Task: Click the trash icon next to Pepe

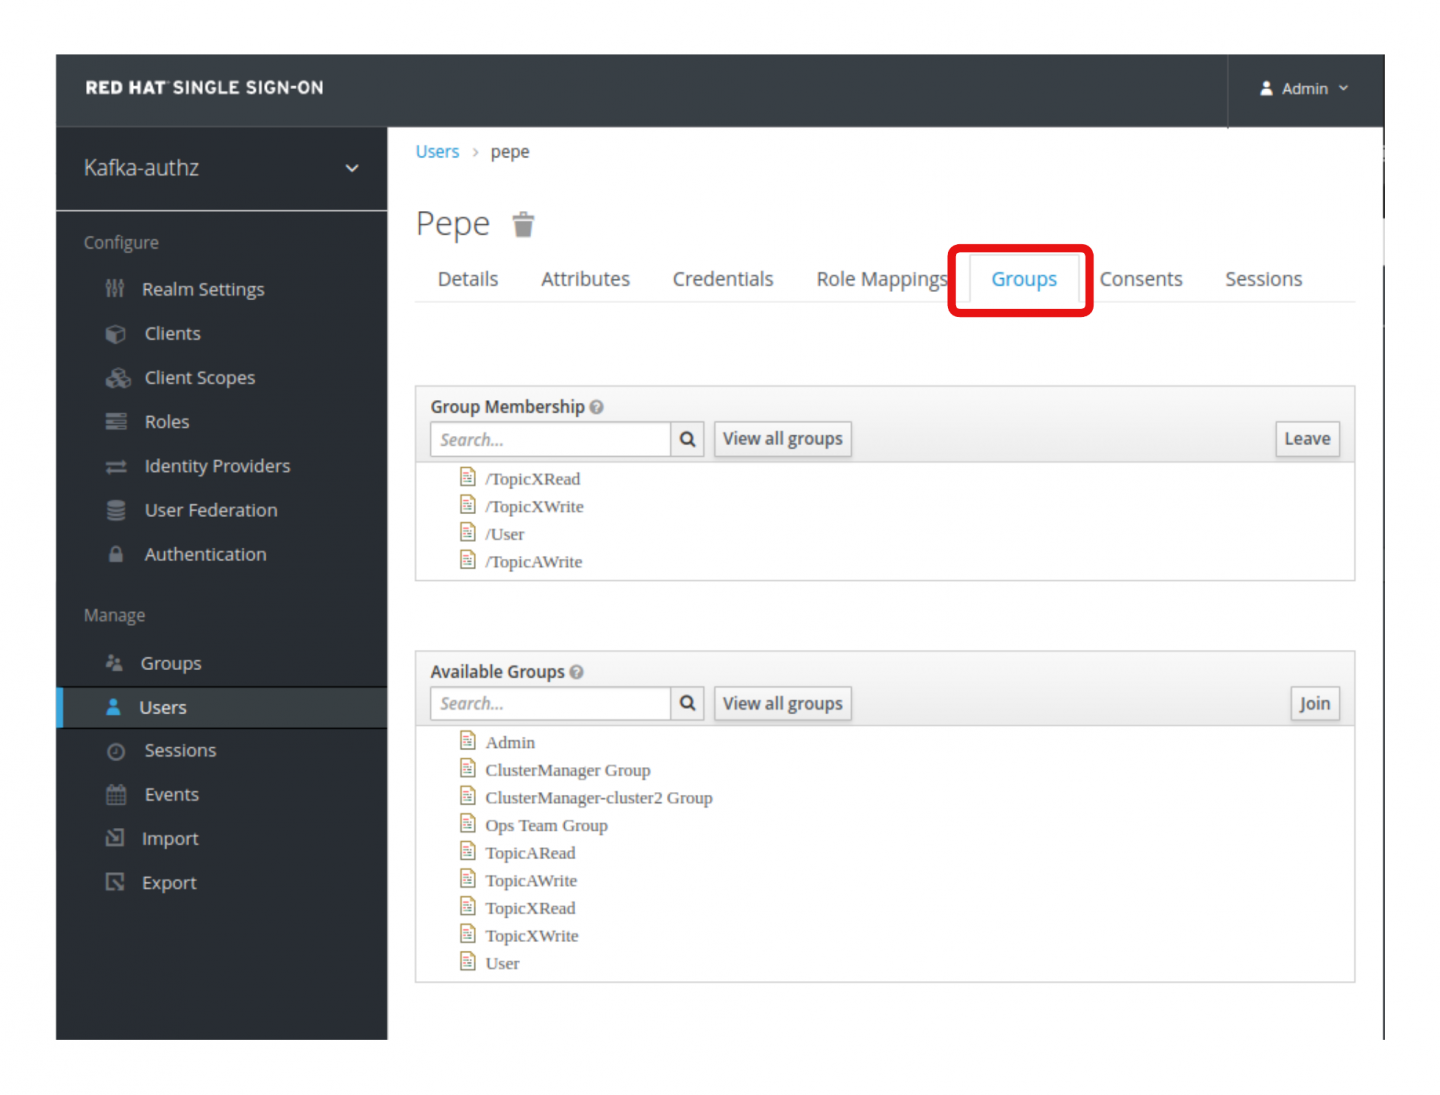Action: tap(523, 225)
